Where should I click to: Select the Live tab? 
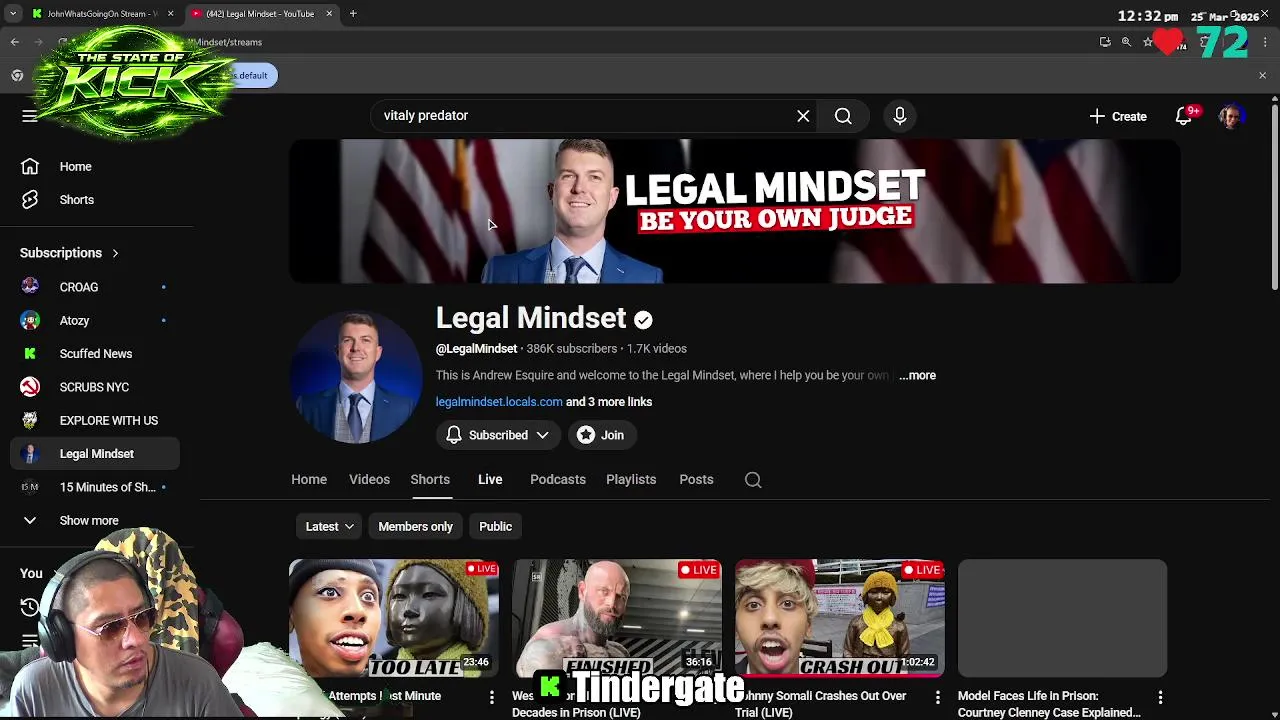tap(490, 480)
